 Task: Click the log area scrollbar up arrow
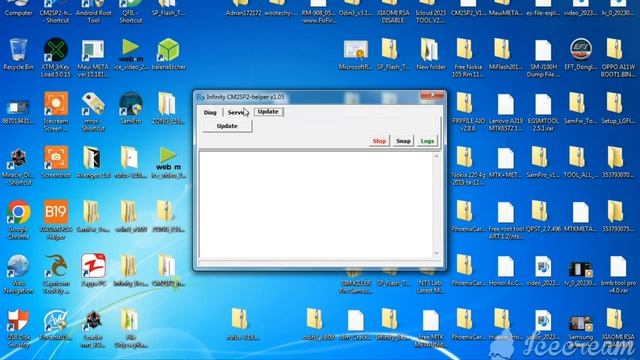click(436, 156)
